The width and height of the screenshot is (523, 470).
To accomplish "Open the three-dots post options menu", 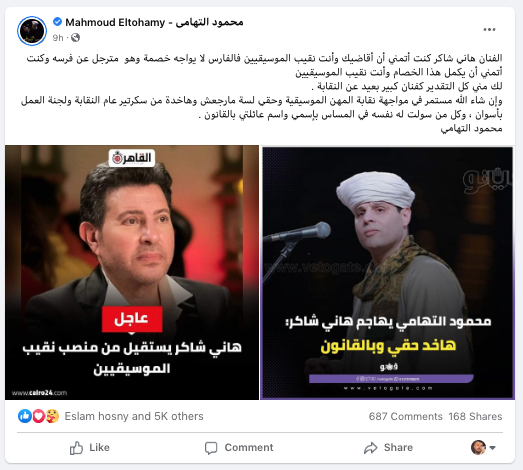I will 489,30.
